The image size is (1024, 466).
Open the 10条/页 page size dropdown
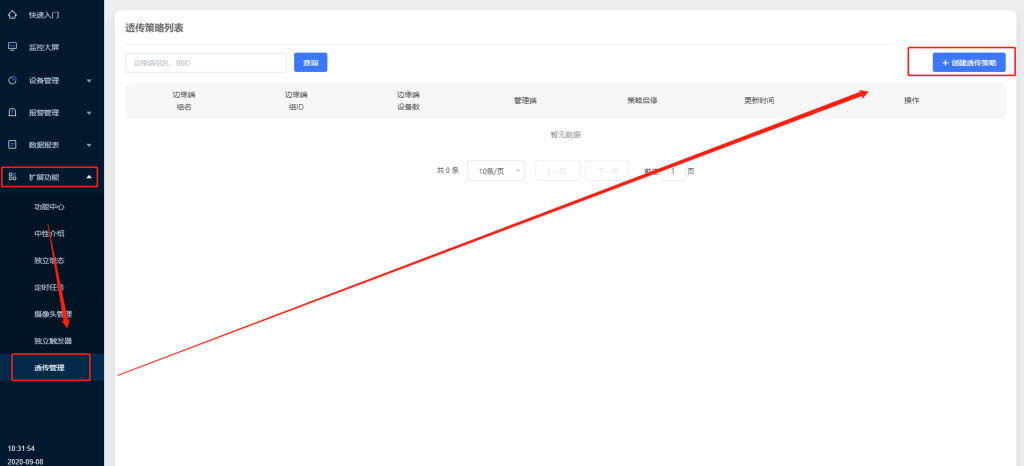tap(496, 171)
